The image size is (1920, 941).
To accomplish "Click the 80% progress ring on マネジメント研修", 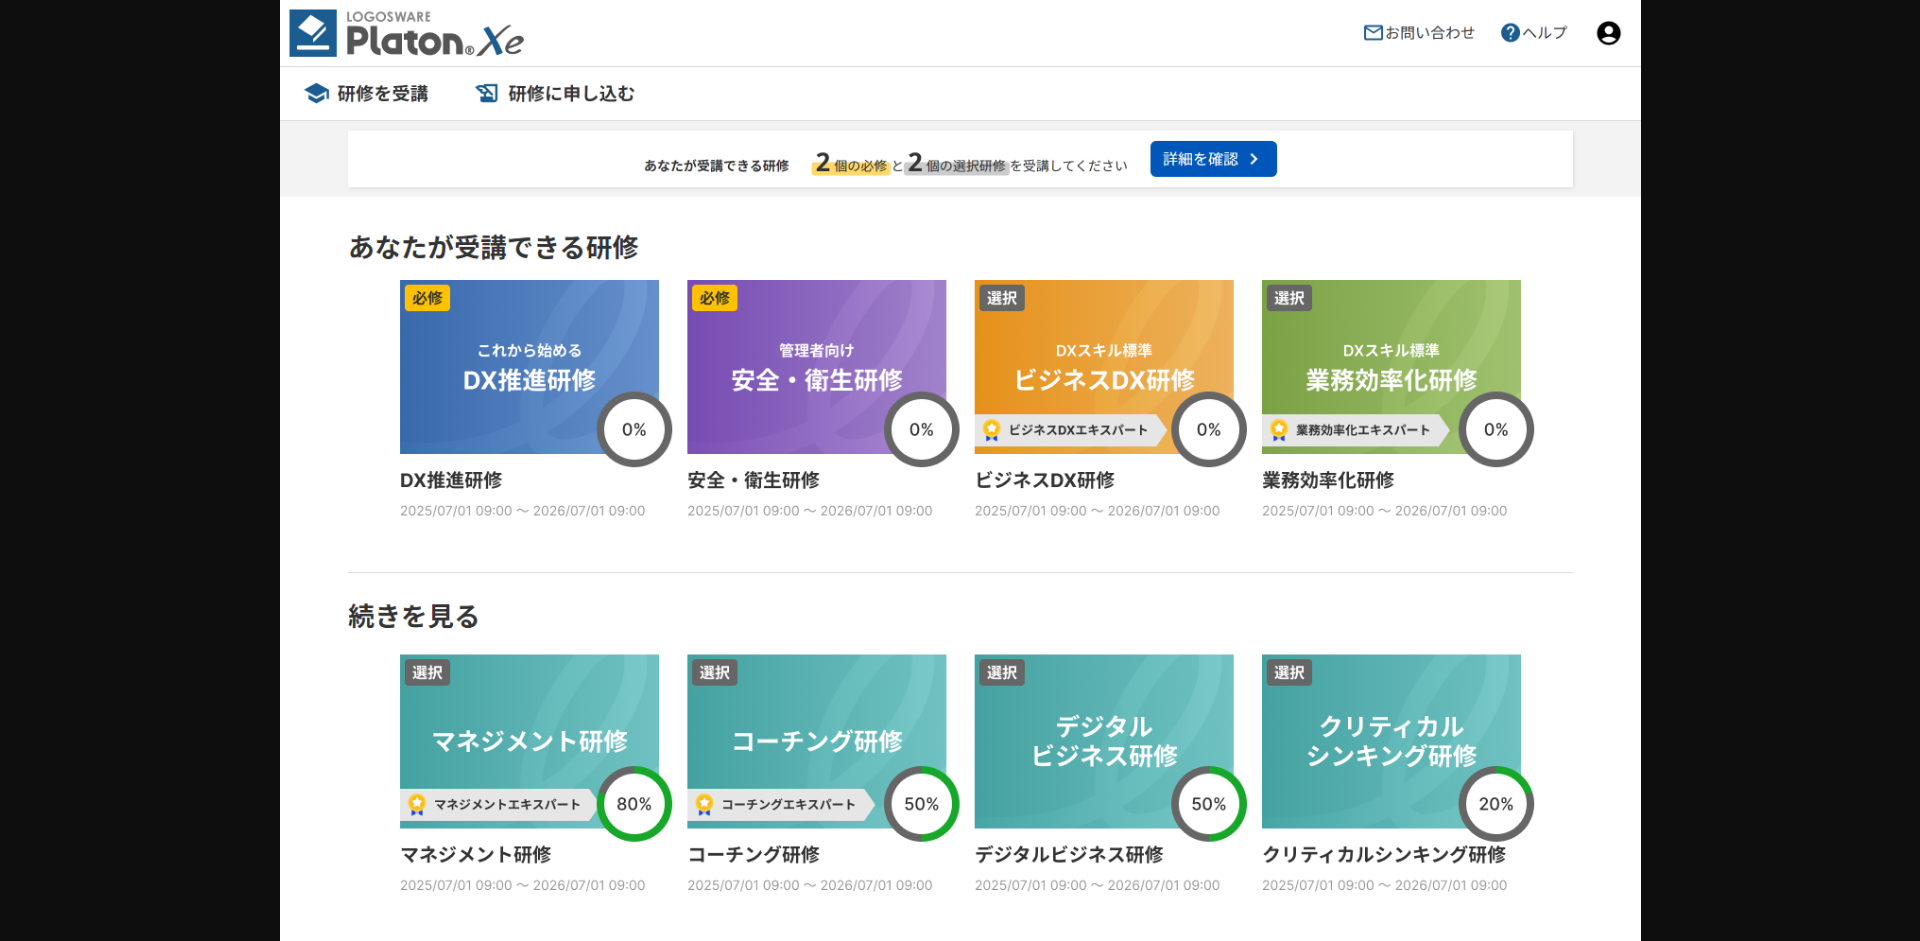I will (x=633, y=804).
